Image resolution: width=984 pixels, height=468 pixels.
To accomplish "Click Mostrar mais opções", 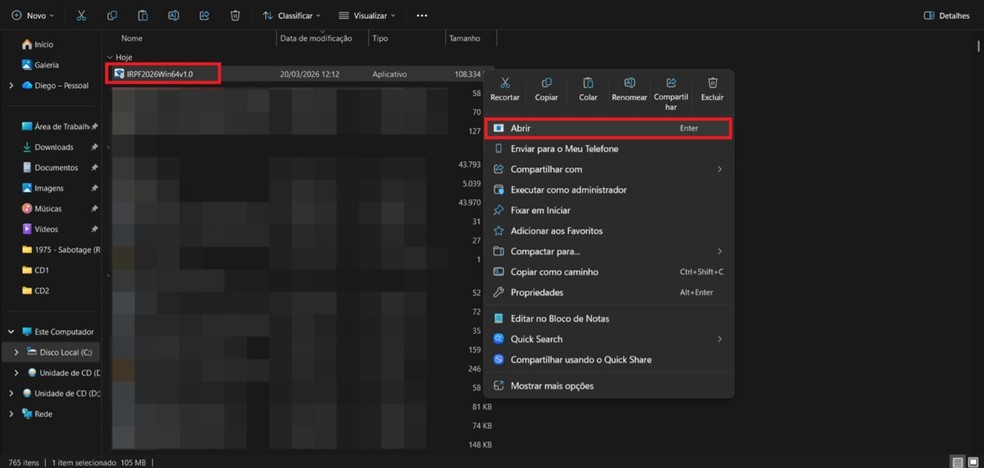I will click(x=551, y=386).
